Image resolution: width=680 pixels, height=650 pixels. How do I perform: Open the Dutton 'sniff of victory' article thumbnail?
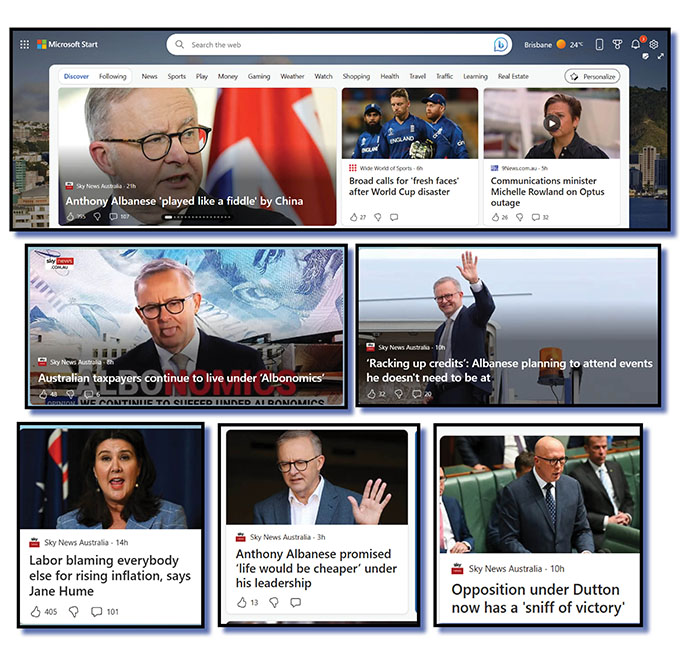(x=540, y=493)
